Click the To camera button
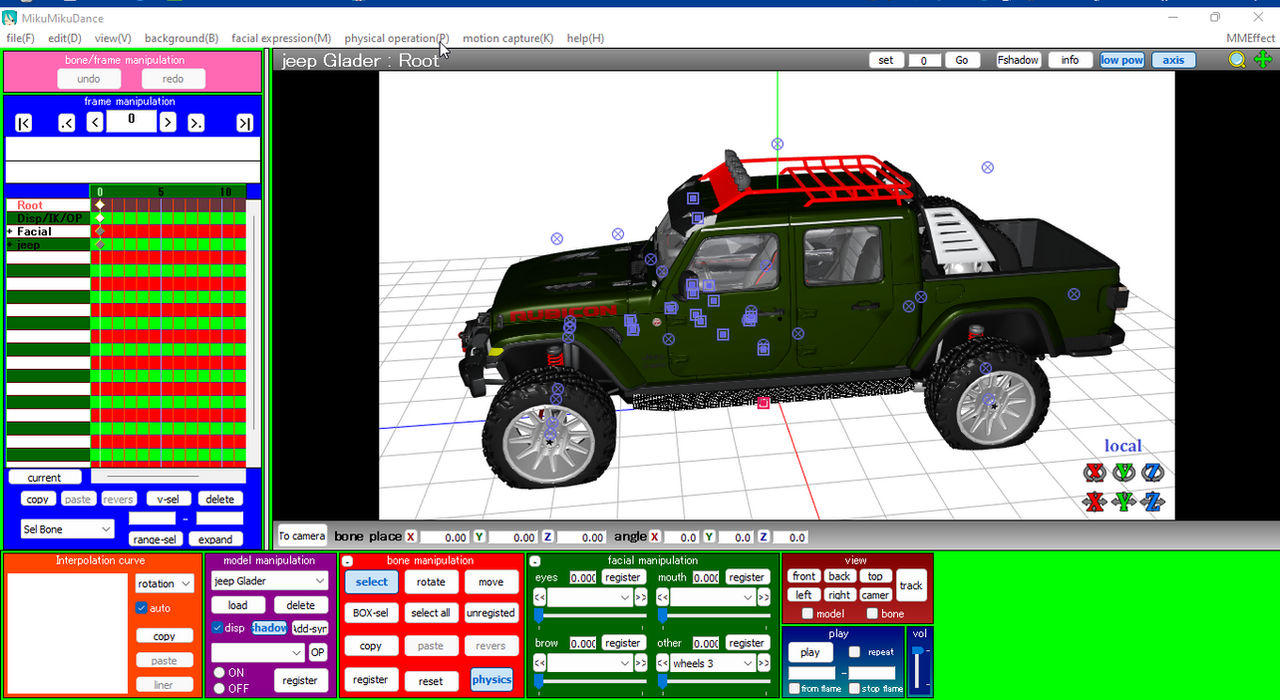 click(301, 536)
